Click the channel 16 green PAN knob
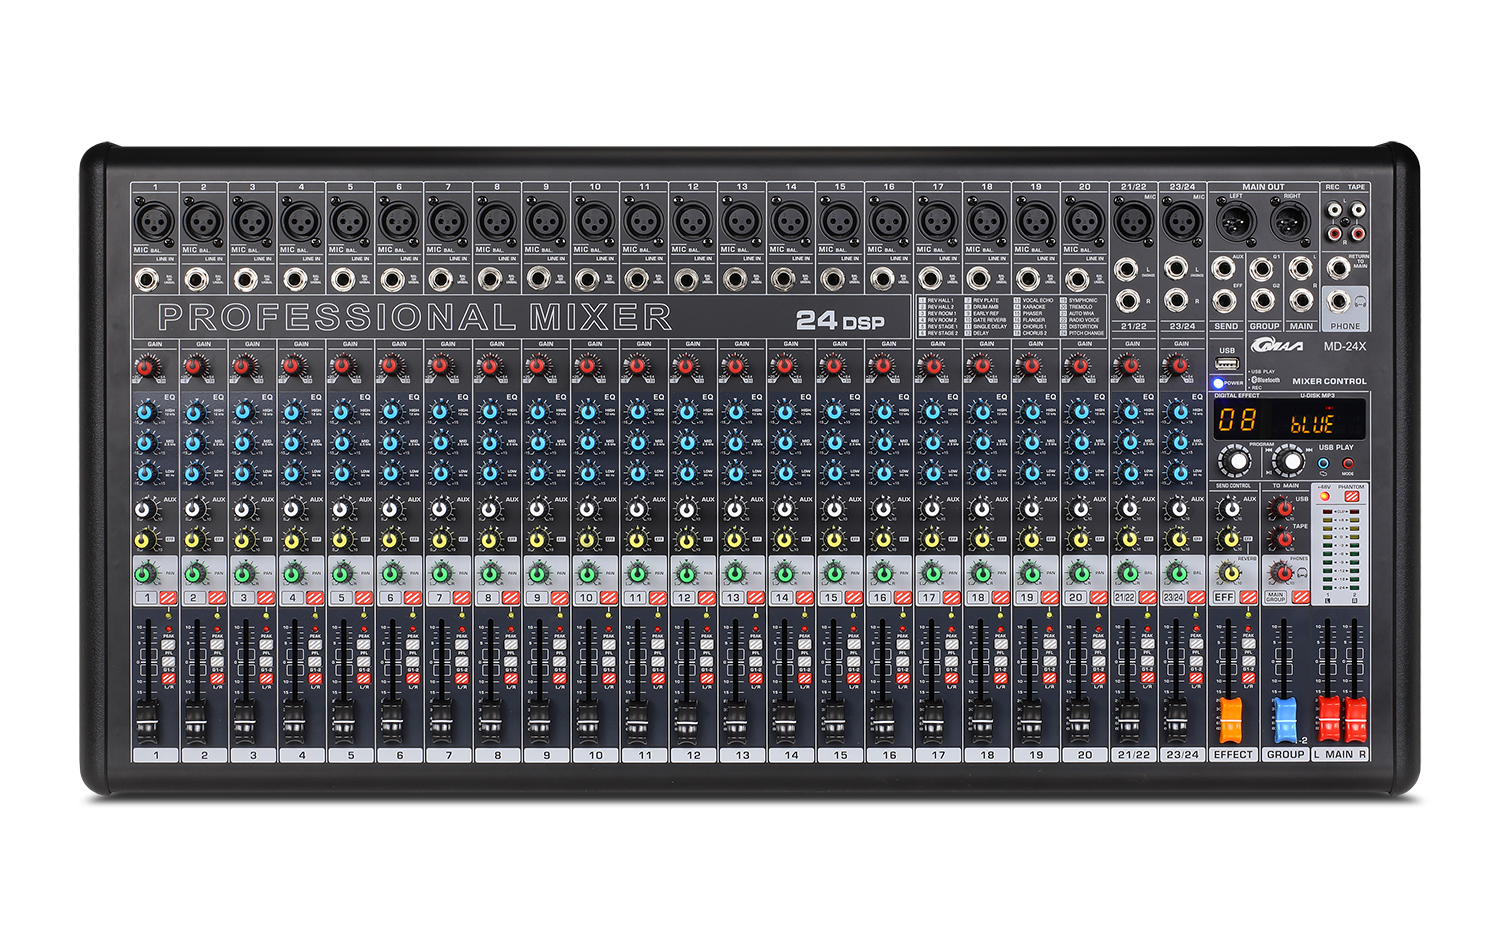Screen dimensions: 1500x938 [881, 574]
